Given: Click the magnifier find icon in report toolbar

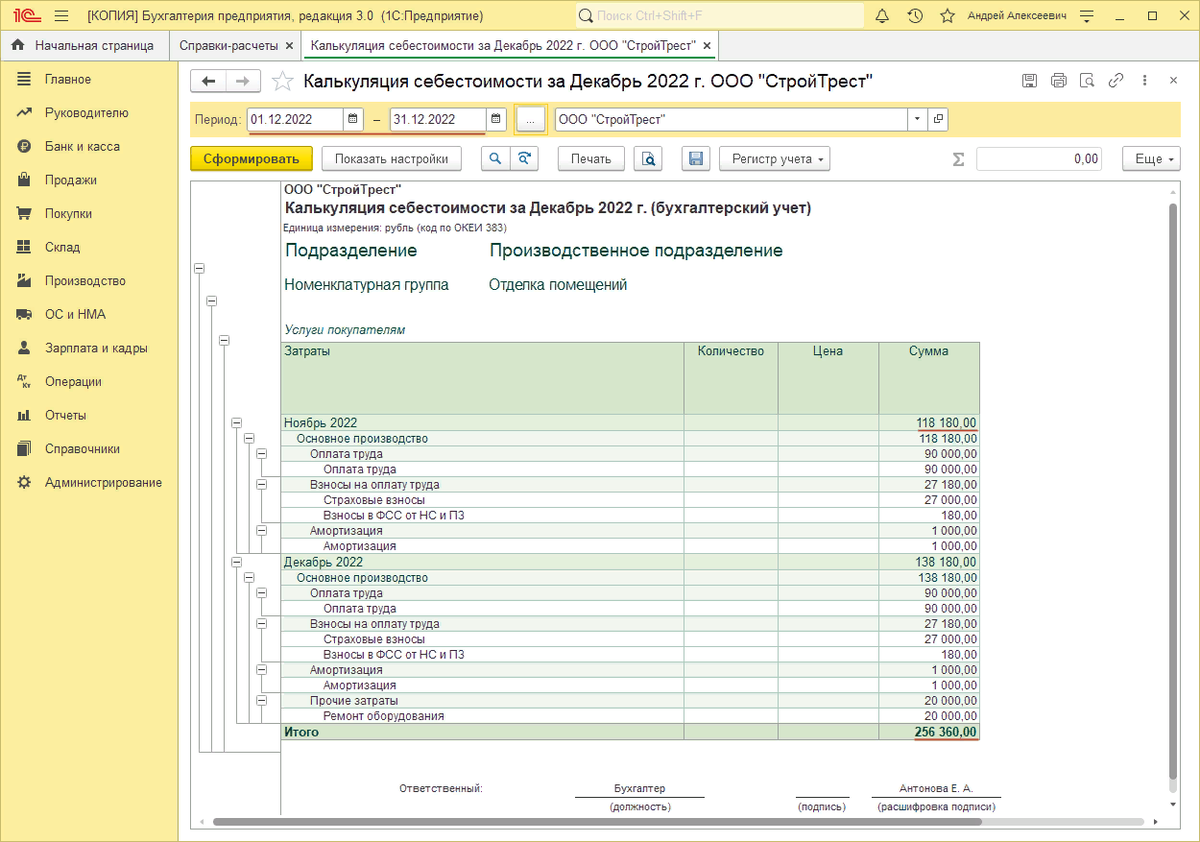Looking at the screenshot, I should coord(495,159).
